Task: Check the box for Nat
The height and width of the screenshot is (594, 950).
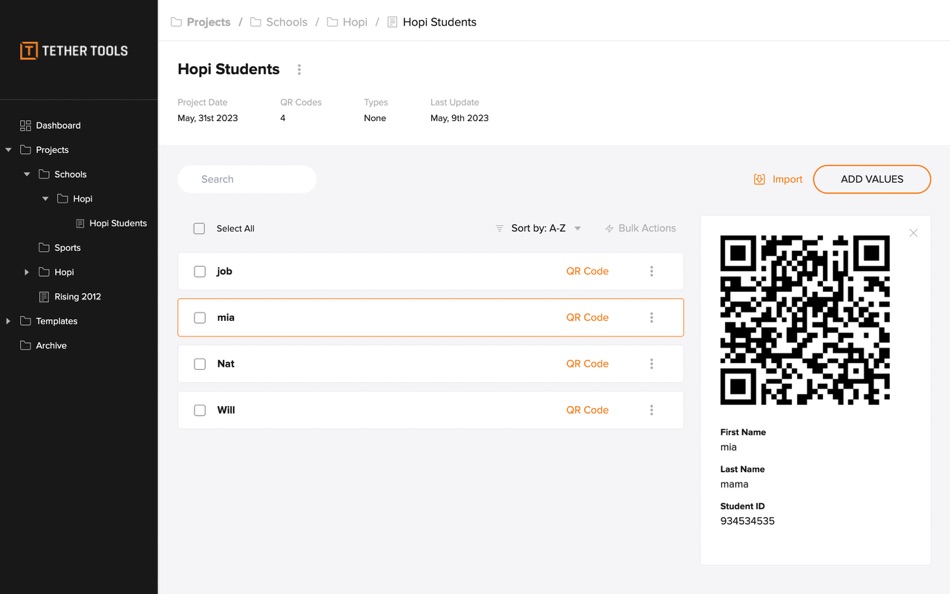Action: pos(199,364)
